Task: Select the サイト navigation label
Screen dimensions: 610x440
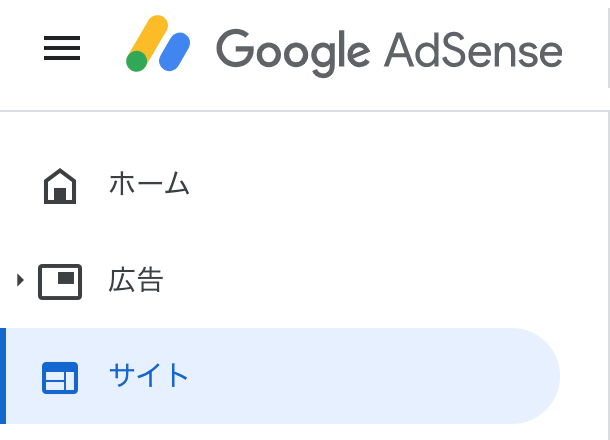Action: [x=149, y=375]
